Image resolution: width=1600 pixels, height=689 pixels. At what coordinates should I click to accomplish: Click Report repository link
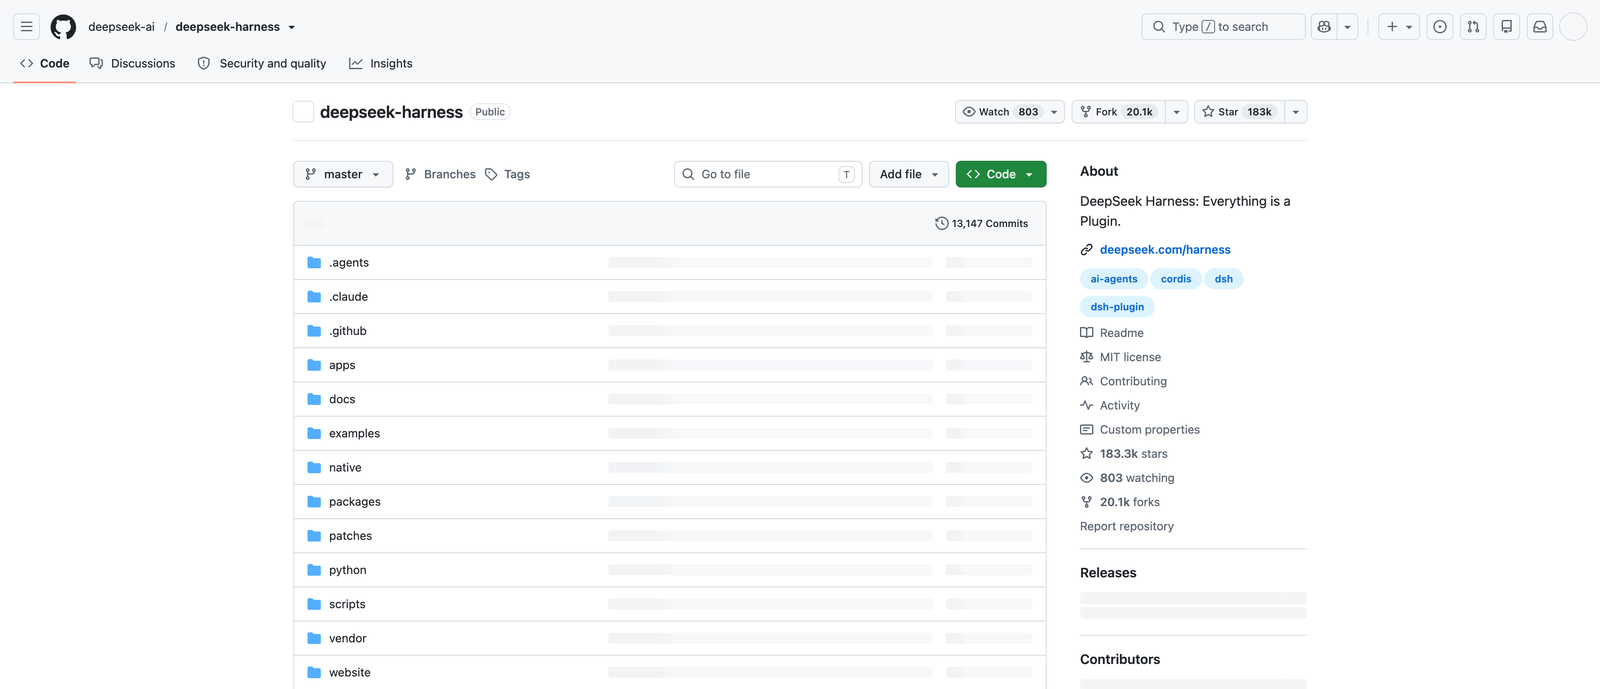(x=1127, y=526)
